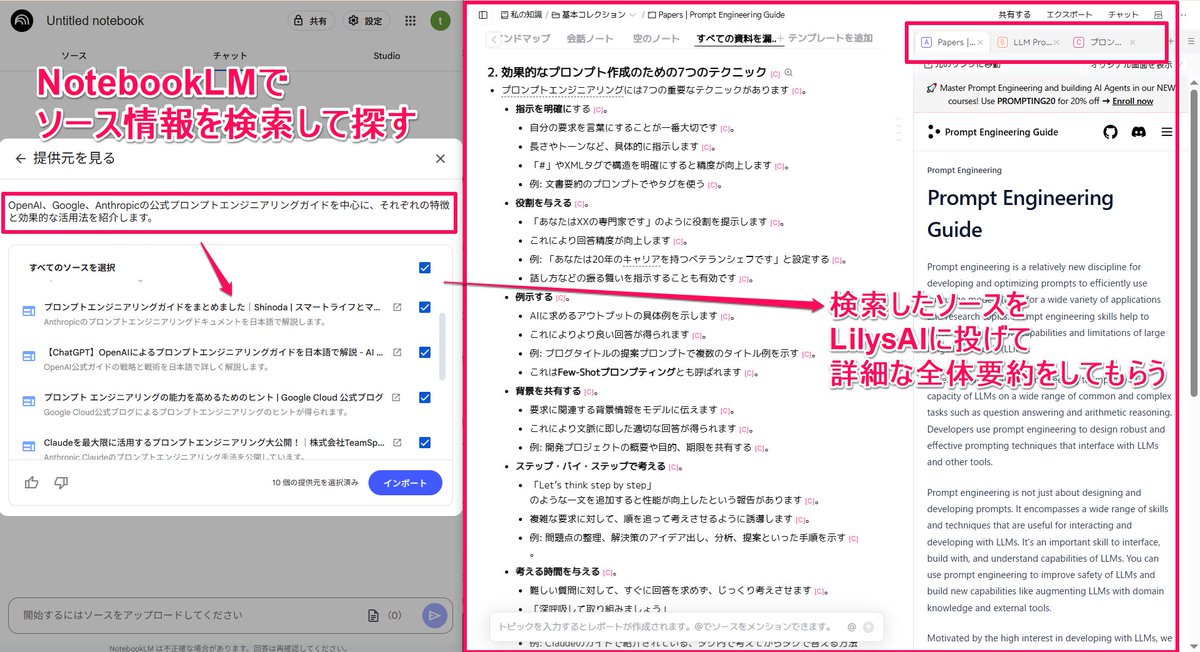Image resolution: width=1200 pixels, height=652 pixels.
Task: Click エクスポート in LilysAI top bar
Action: pos(1069,15)
